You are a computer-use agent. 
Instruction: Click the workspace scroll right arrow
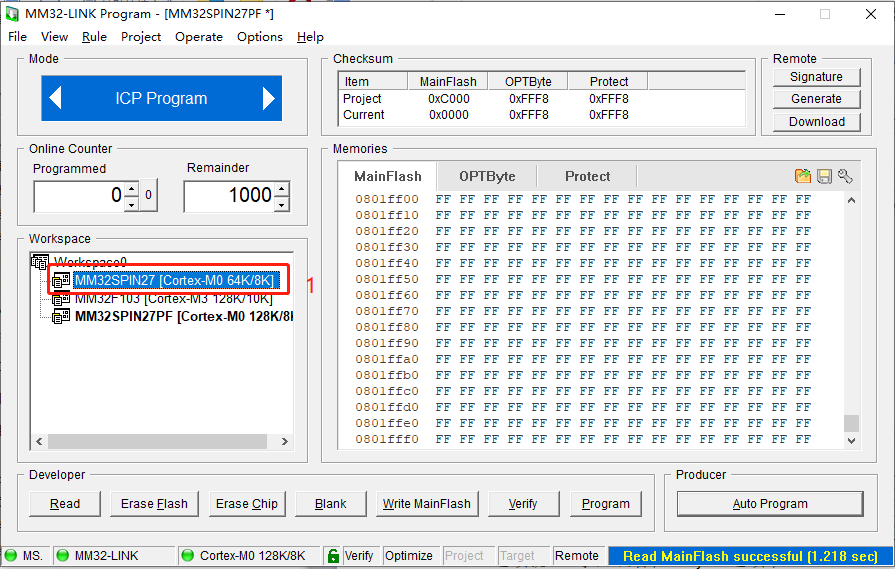[x=285, y=441]
